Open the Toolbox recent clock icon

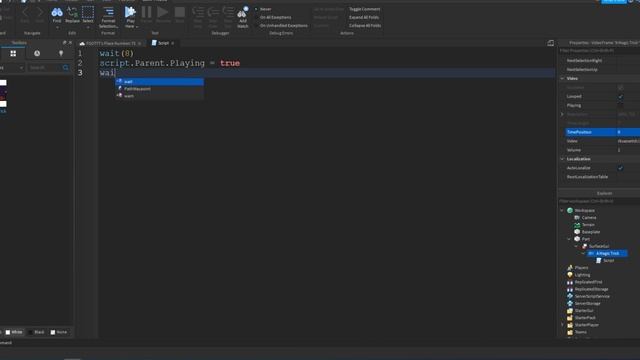[37, 53]
